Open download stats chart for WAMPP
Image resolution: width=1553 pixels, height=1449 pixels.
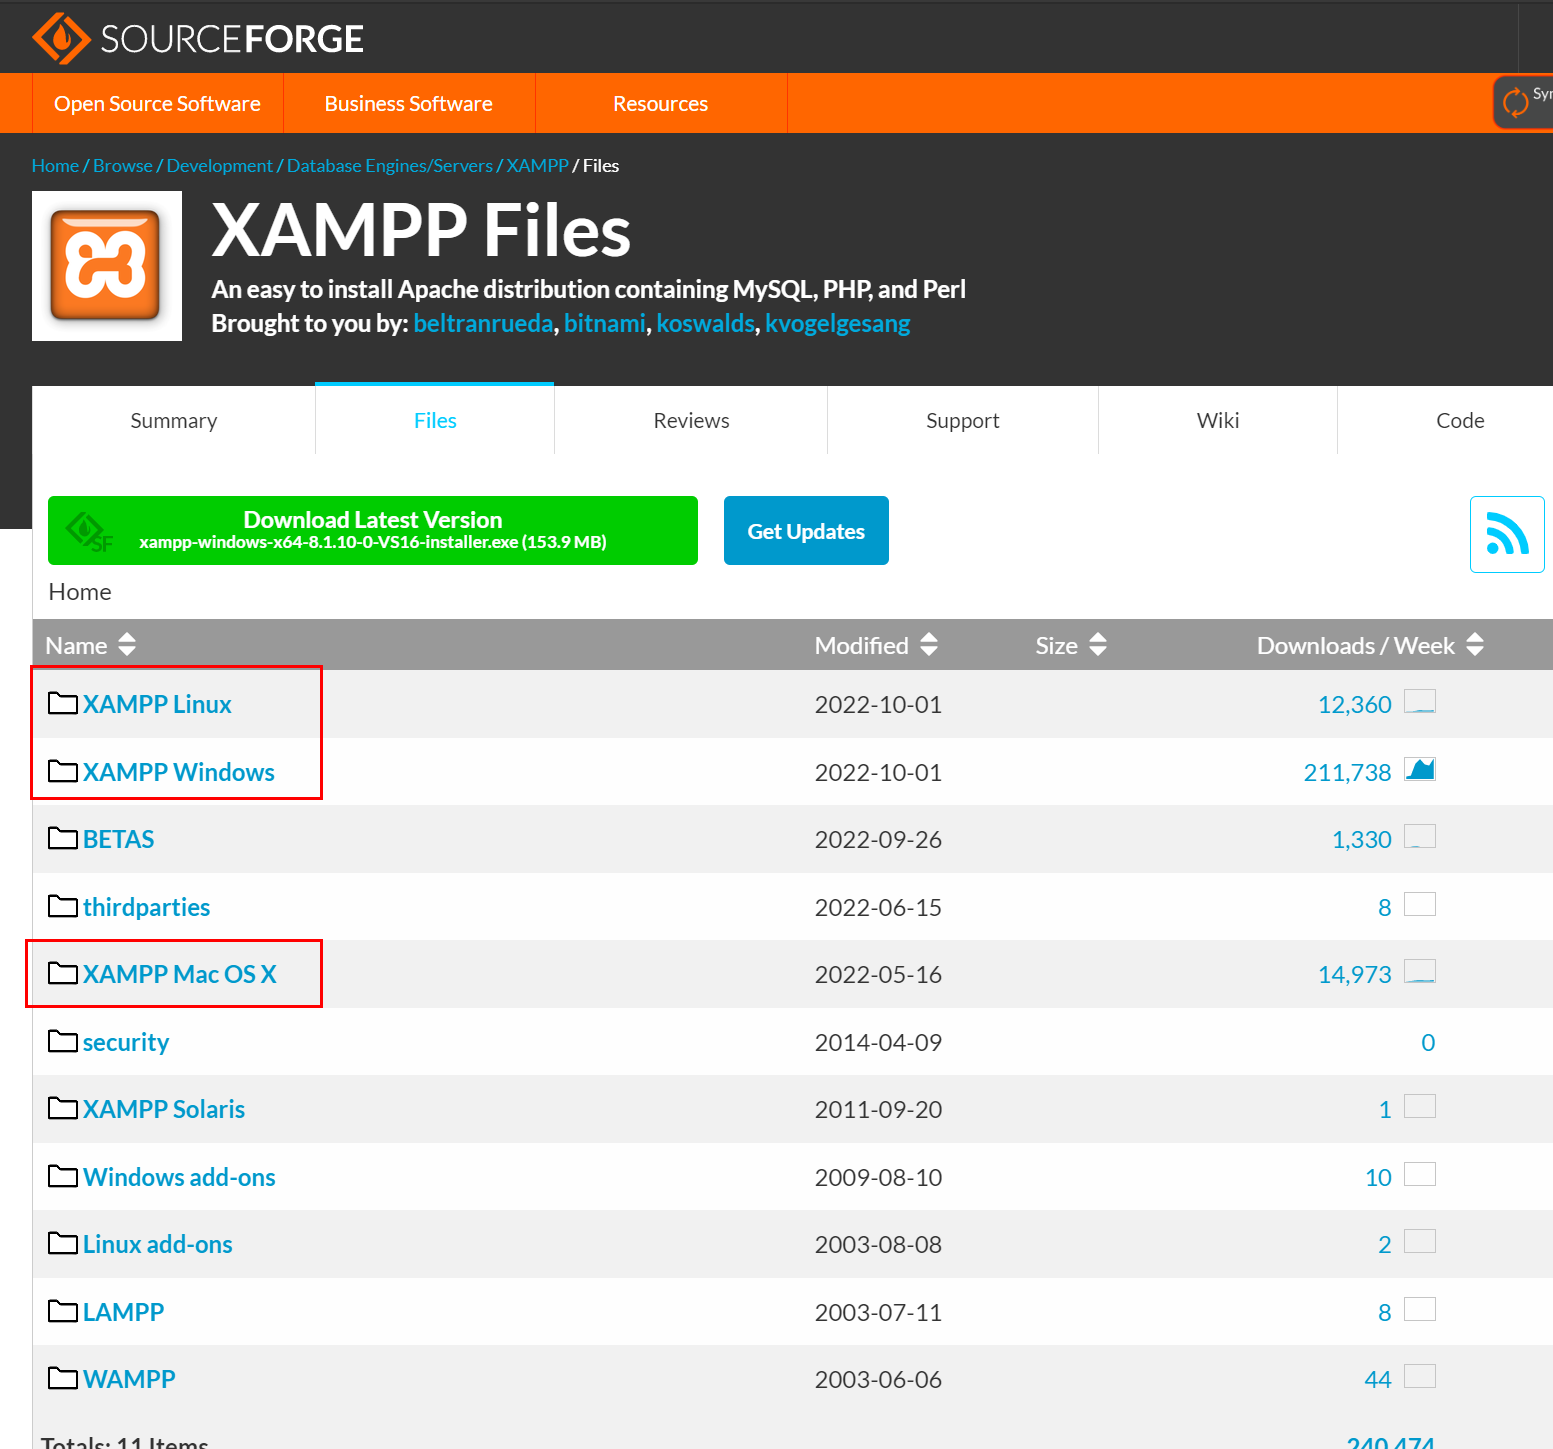pos(1420,1376)
